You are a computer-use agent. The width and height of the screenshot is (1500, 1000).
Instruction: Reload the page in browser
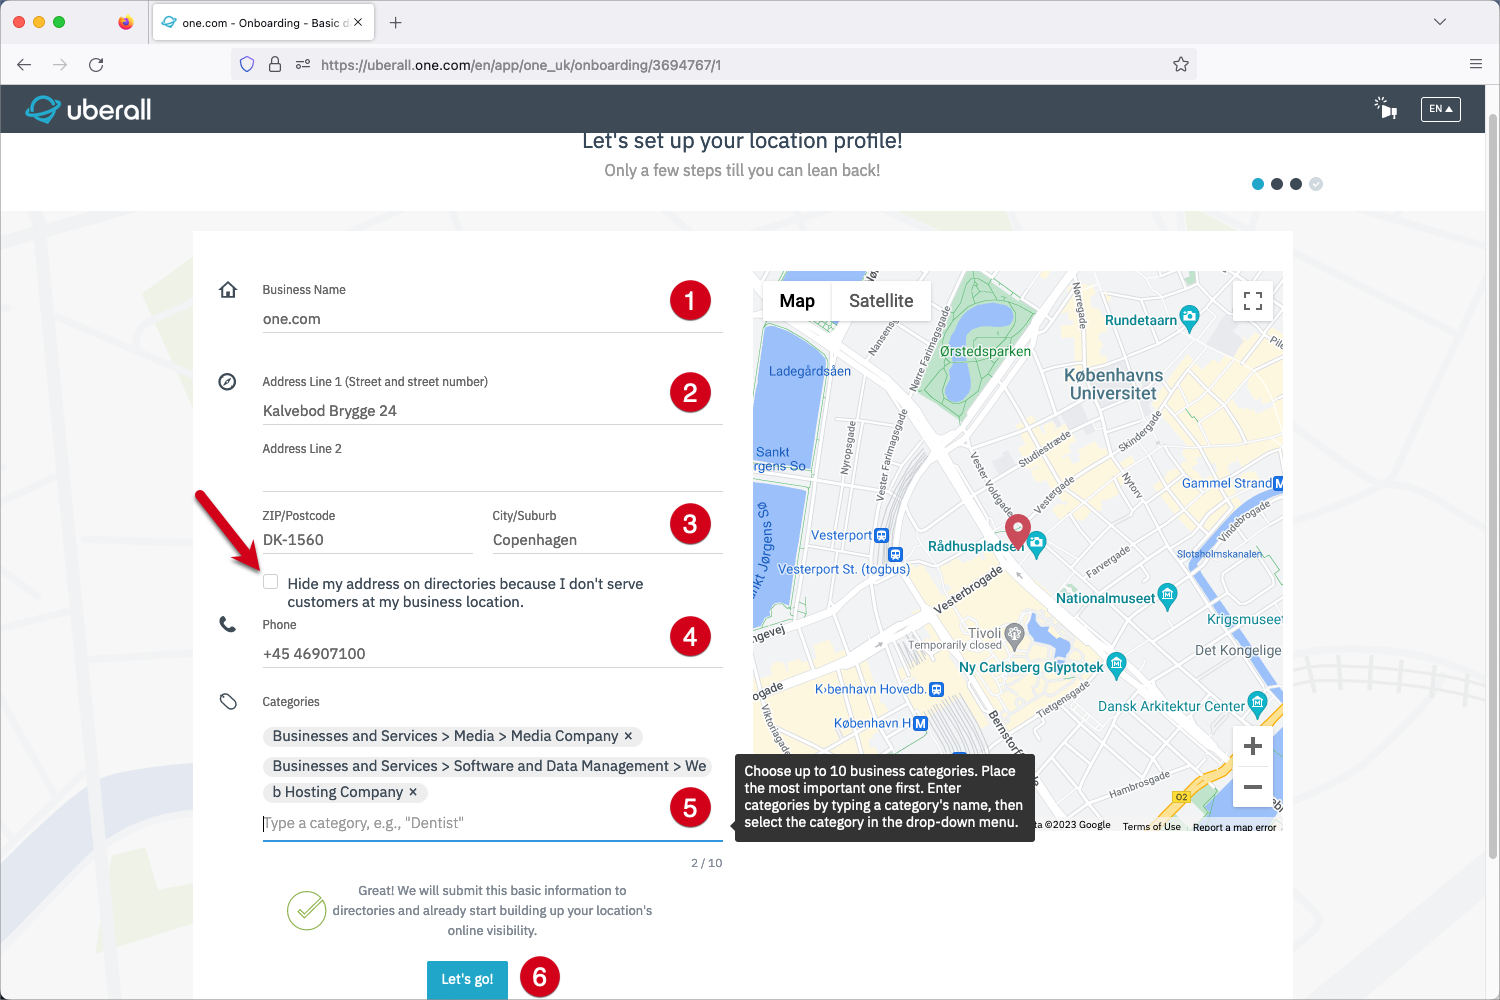(96, 65)
